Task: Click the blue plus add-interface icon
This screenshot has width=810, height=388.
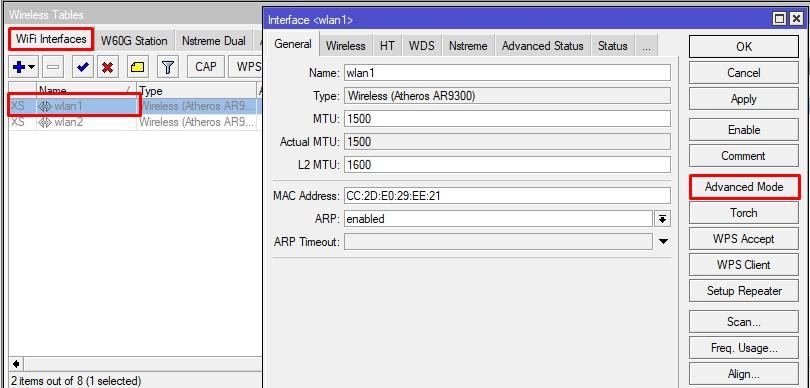Action: [19, 67]
